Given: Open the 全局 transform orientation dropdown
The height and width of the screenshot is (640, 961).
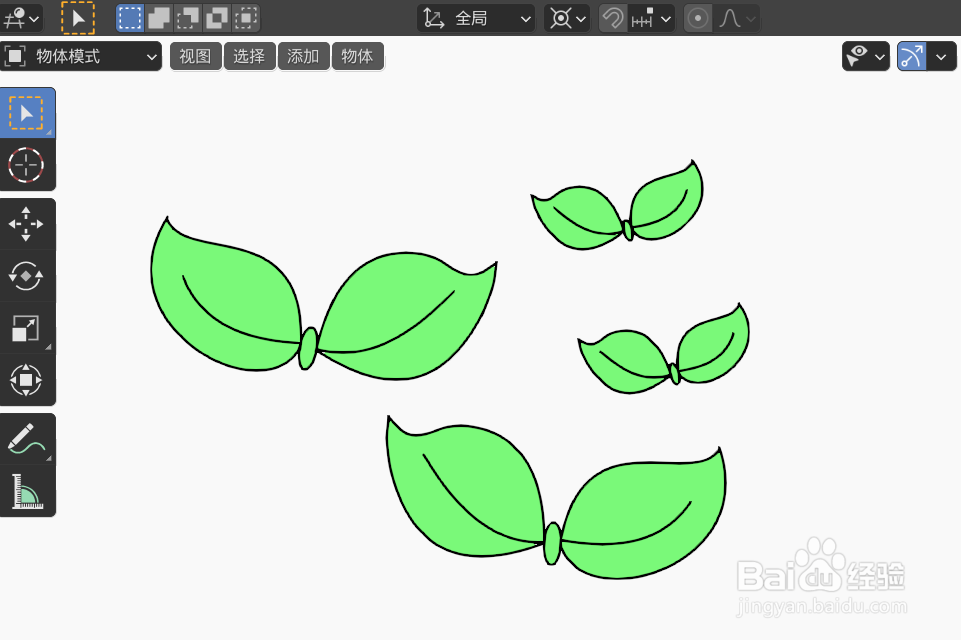Looking at the screenshot, I should (x=476, y=17).
